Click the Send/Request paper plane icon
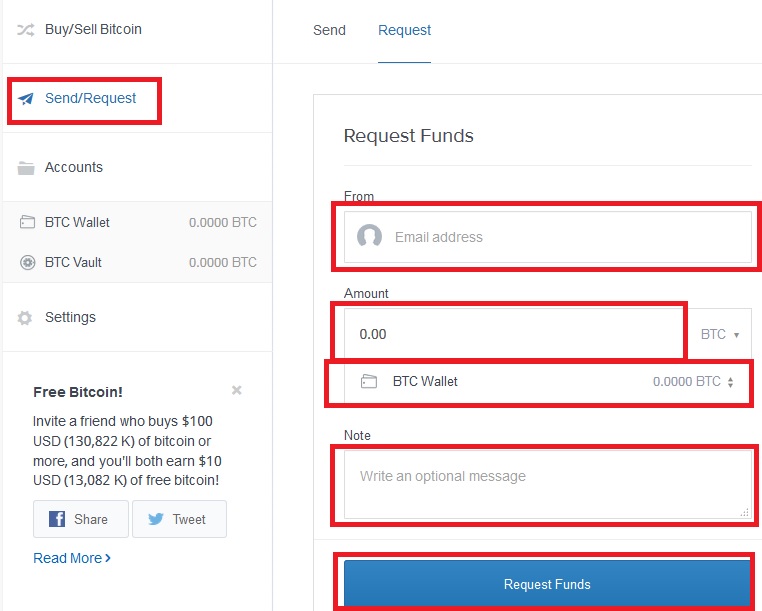This screenshot has width=762, height=611. click(26, 99)
